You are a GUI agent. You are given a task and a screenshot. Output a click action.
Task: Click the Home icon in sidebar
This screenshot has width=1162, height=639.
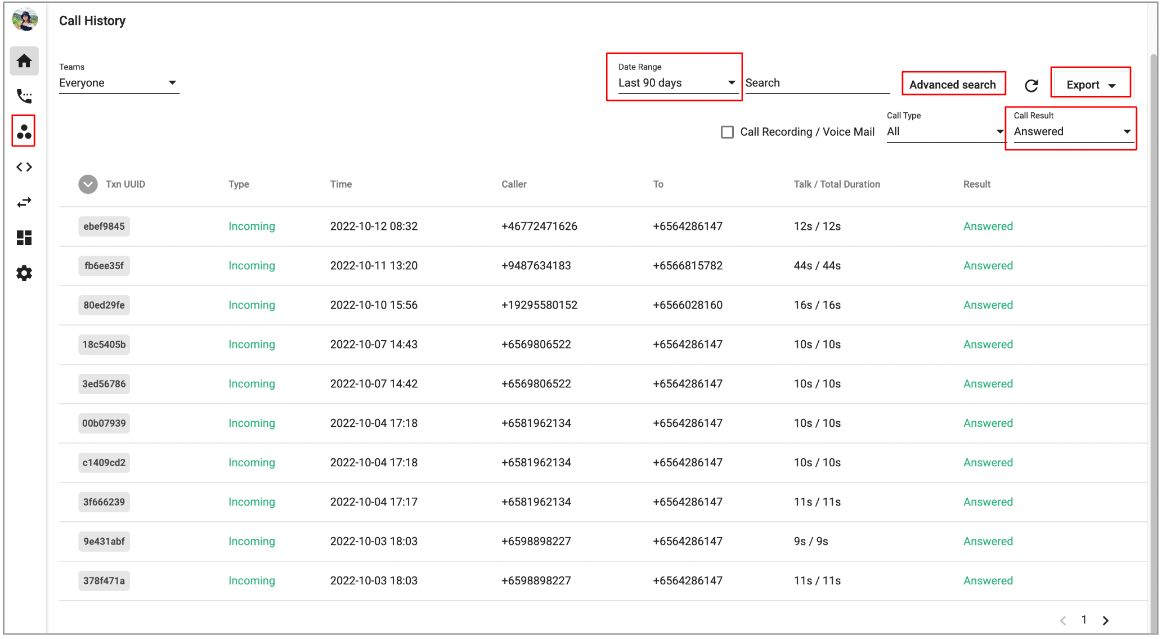pyautogui.click(x=24, y=61)
